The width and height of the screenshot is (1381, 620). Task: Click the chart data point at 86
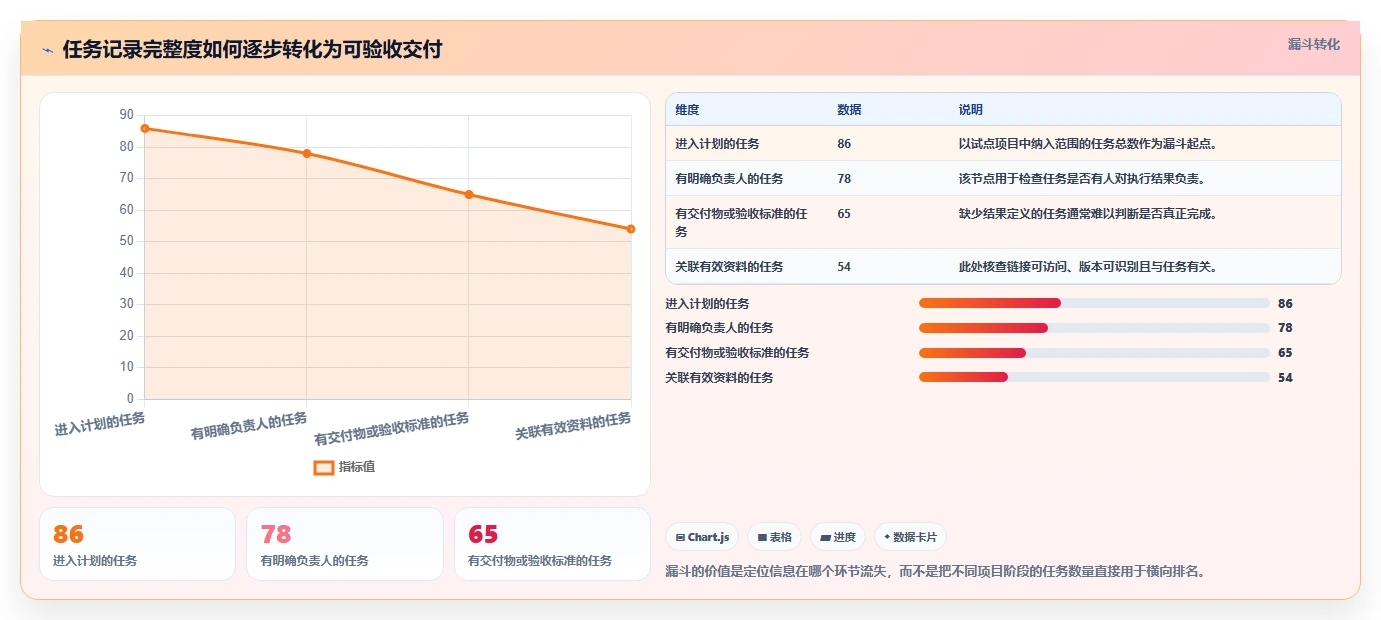tap(145, 128)
